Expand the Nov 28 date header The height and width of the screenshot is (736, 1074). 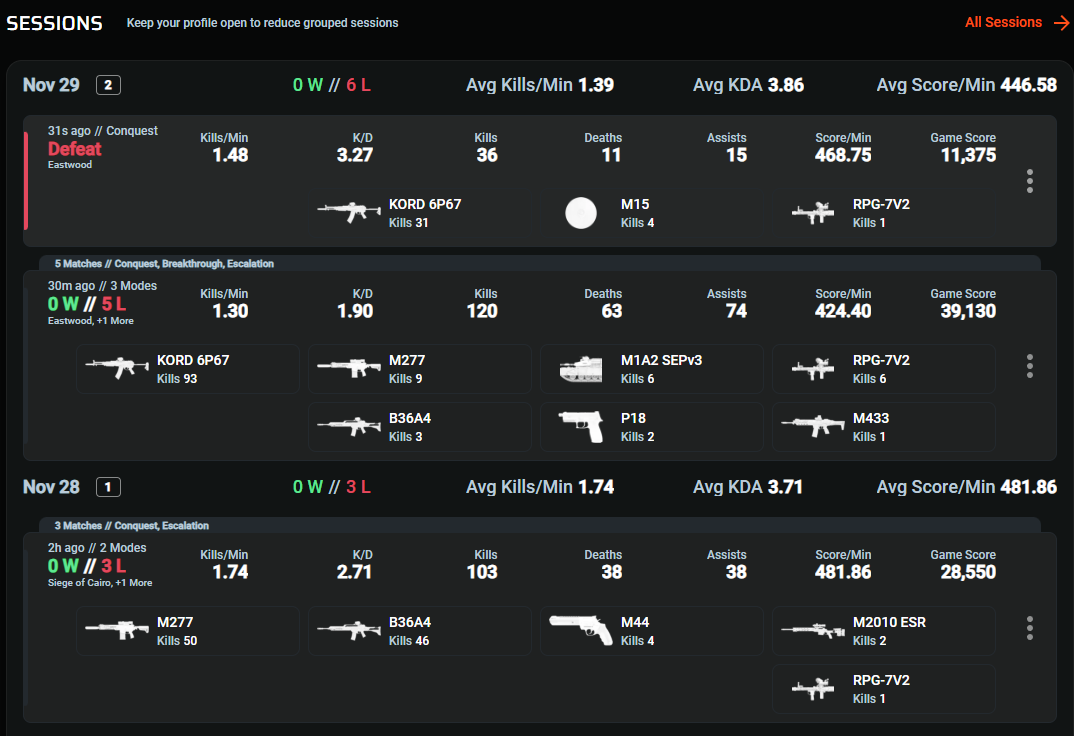(51, 487)
